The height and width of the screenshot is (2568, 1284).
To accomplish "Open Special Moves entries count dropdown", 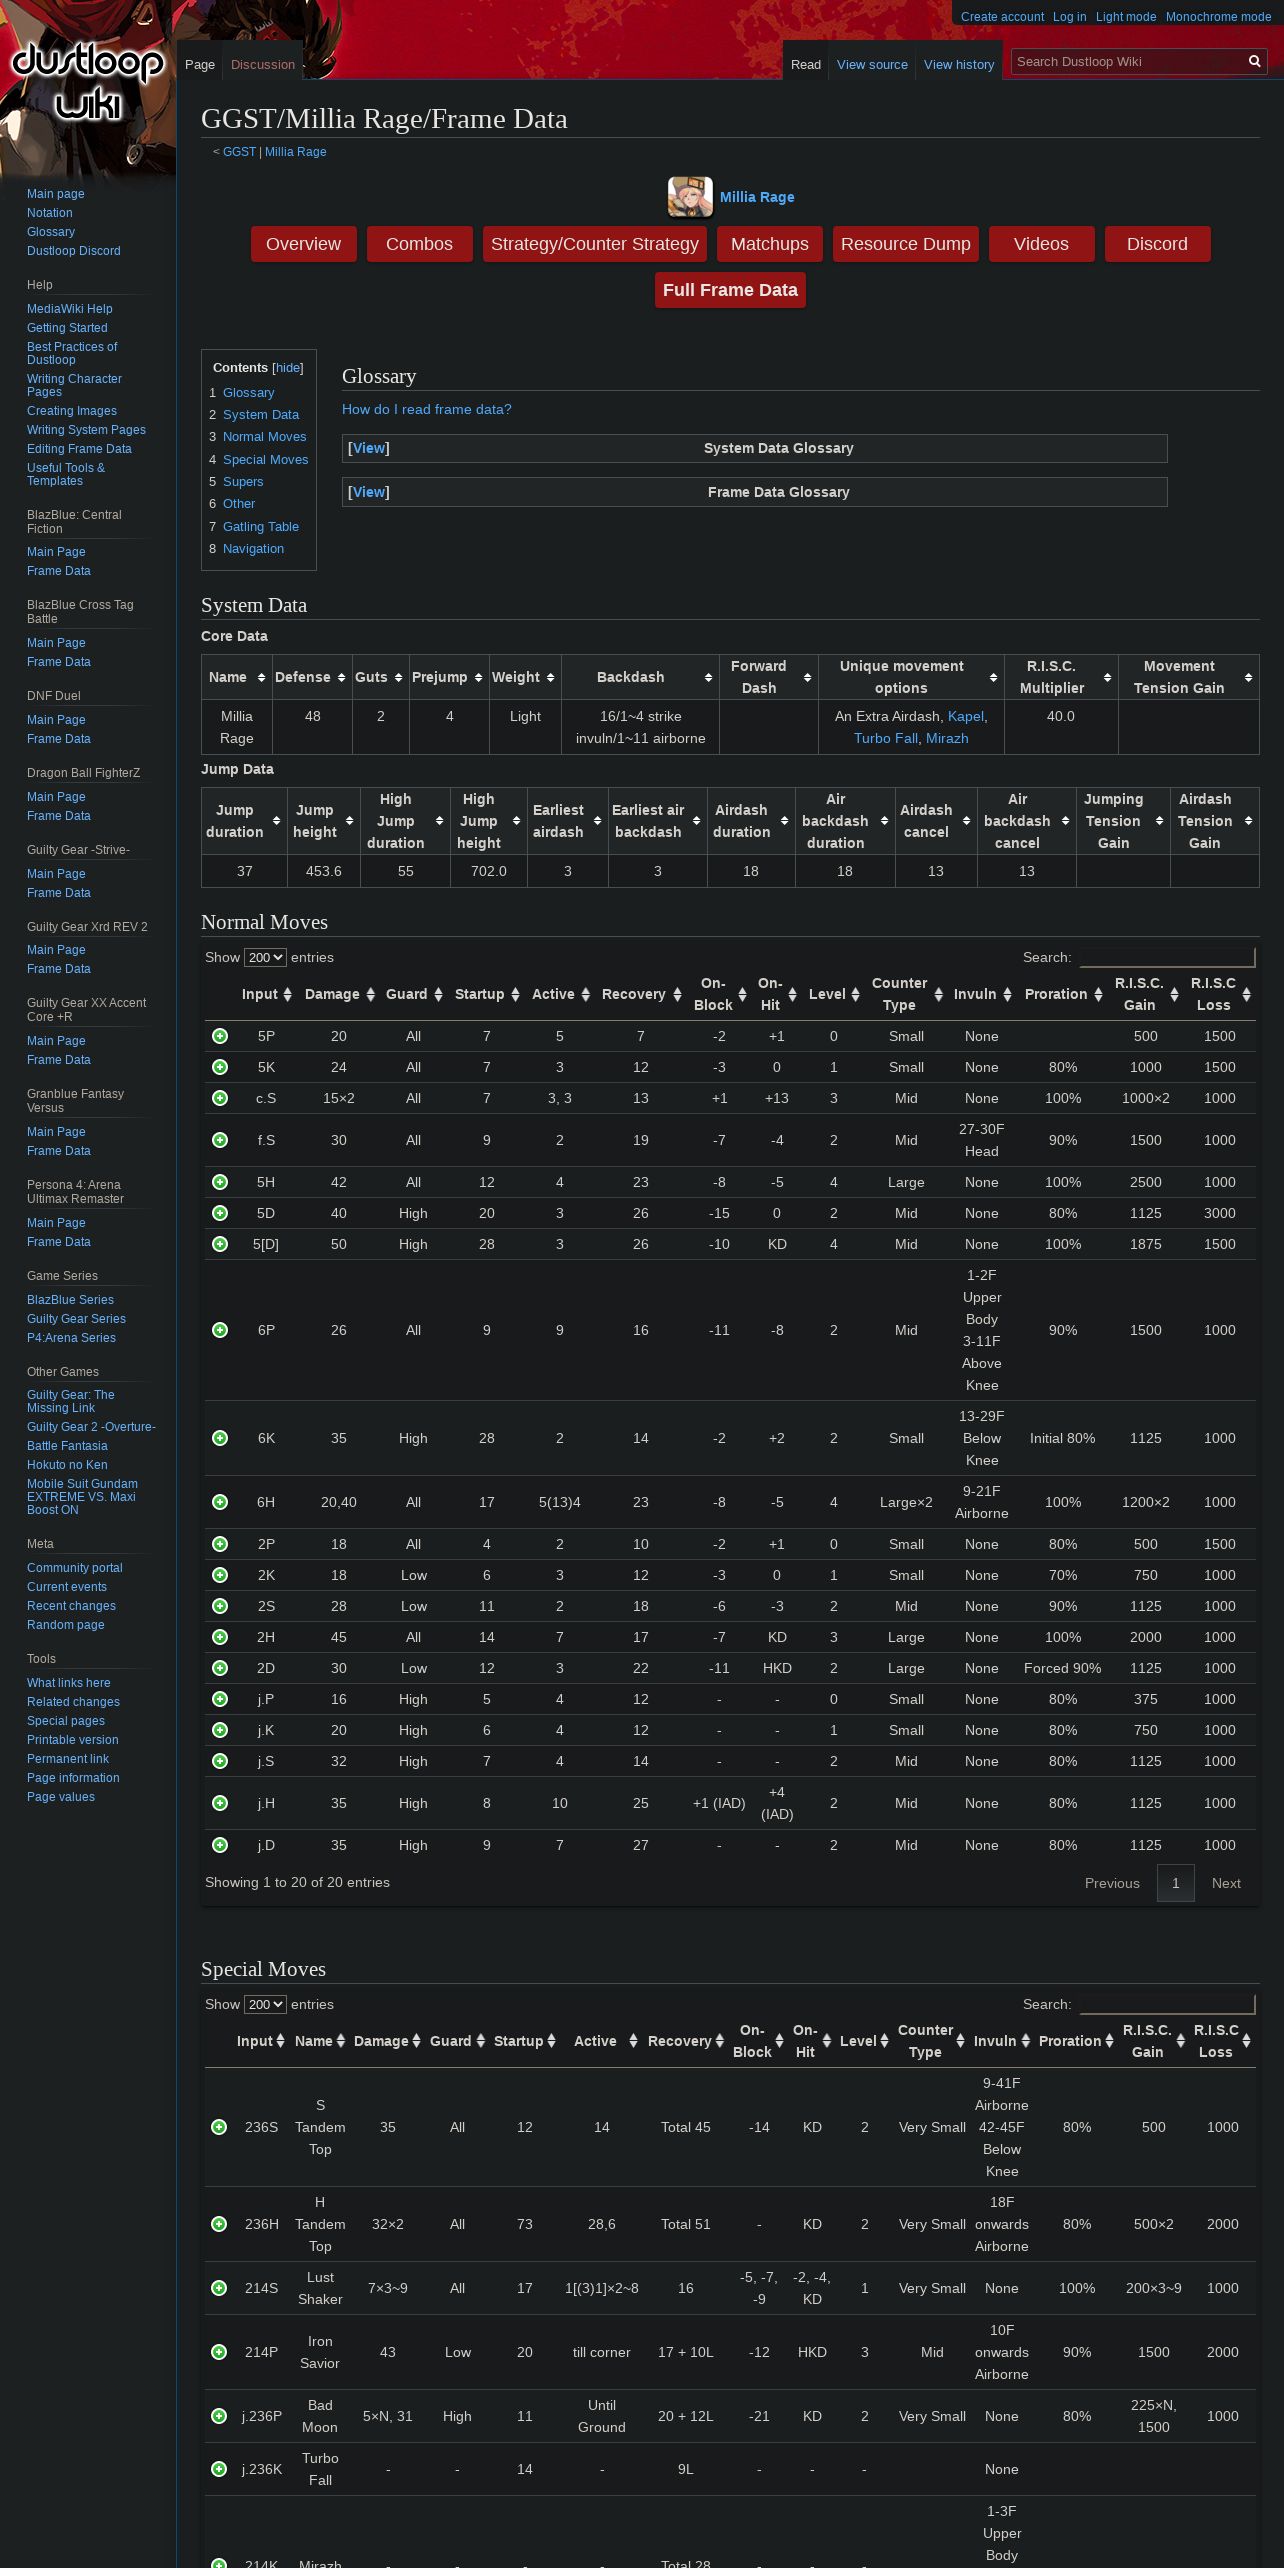I will coord(265,2004).
